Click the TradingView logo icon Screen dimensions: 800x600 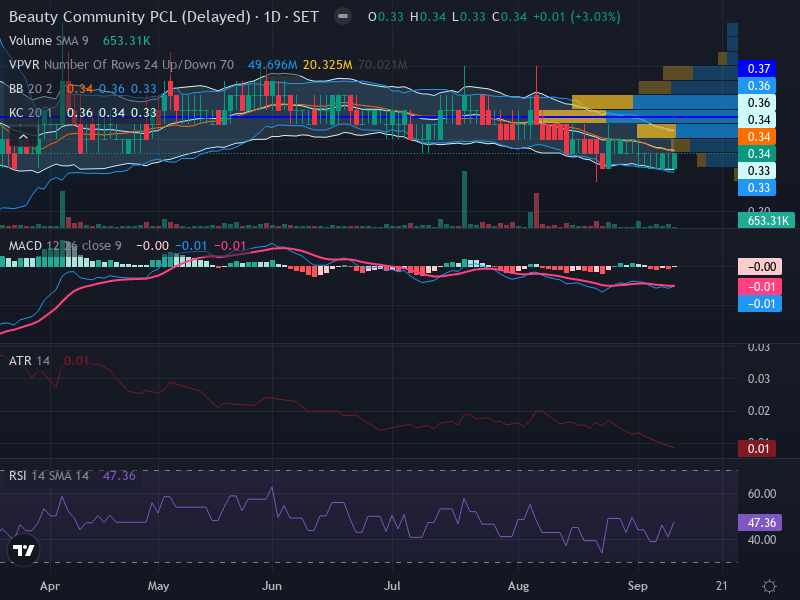click(x=23, y=550)
